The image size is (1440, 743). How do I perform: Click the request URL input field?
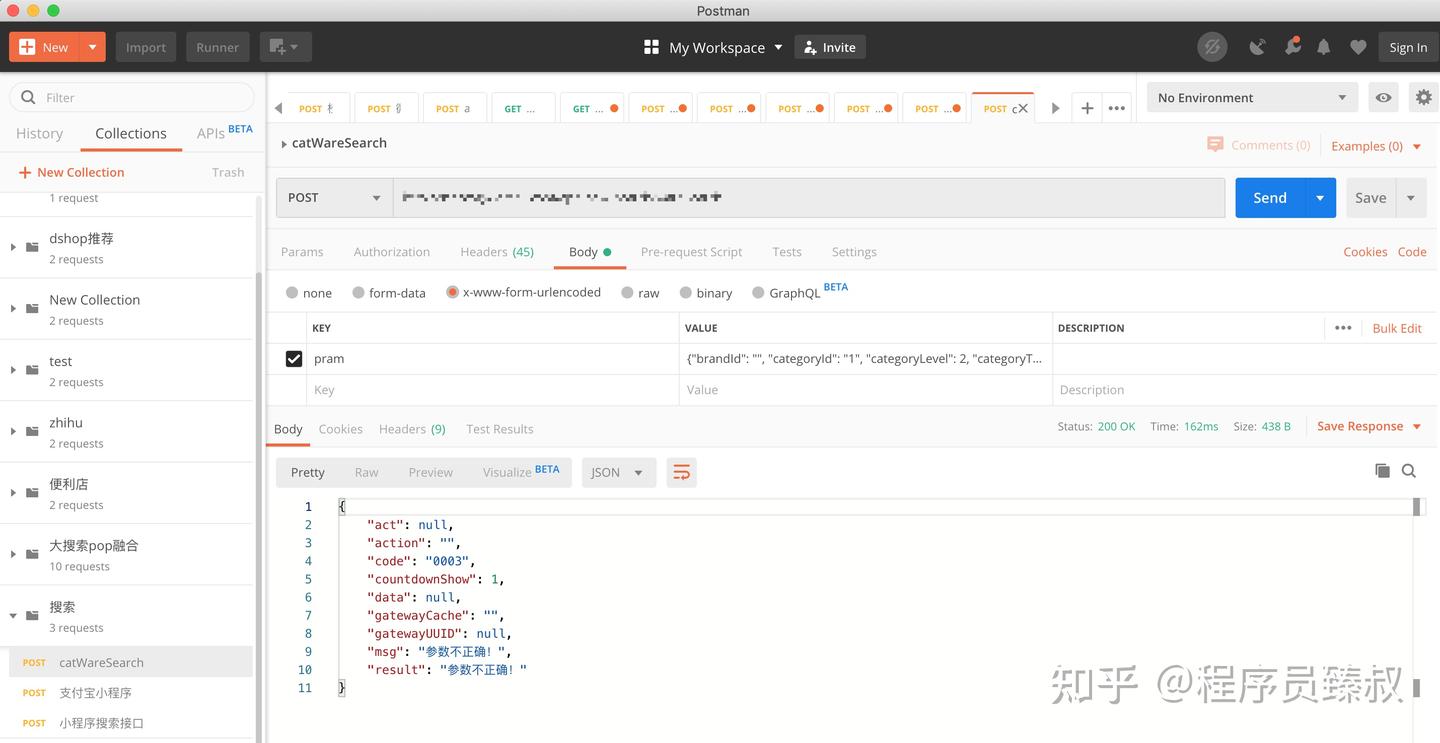(809, 197)
